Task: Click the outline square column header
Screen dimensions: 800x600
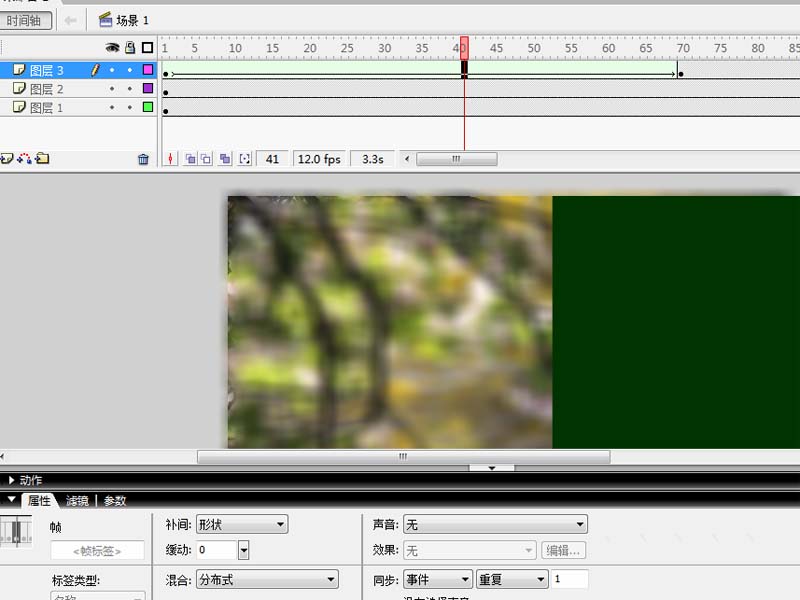Action: (147, 47)
